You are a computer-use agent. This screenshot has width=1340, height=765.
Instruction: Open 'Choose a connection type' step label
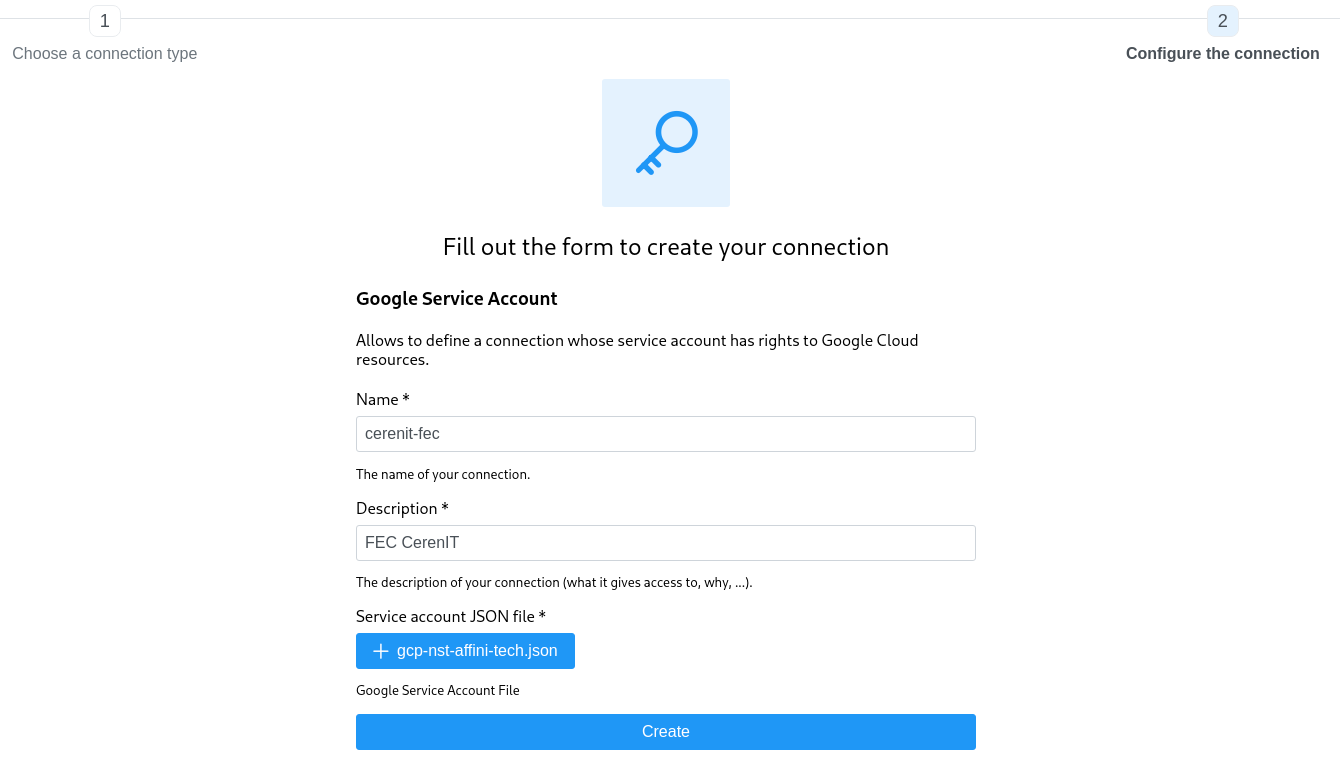point(105,54)
